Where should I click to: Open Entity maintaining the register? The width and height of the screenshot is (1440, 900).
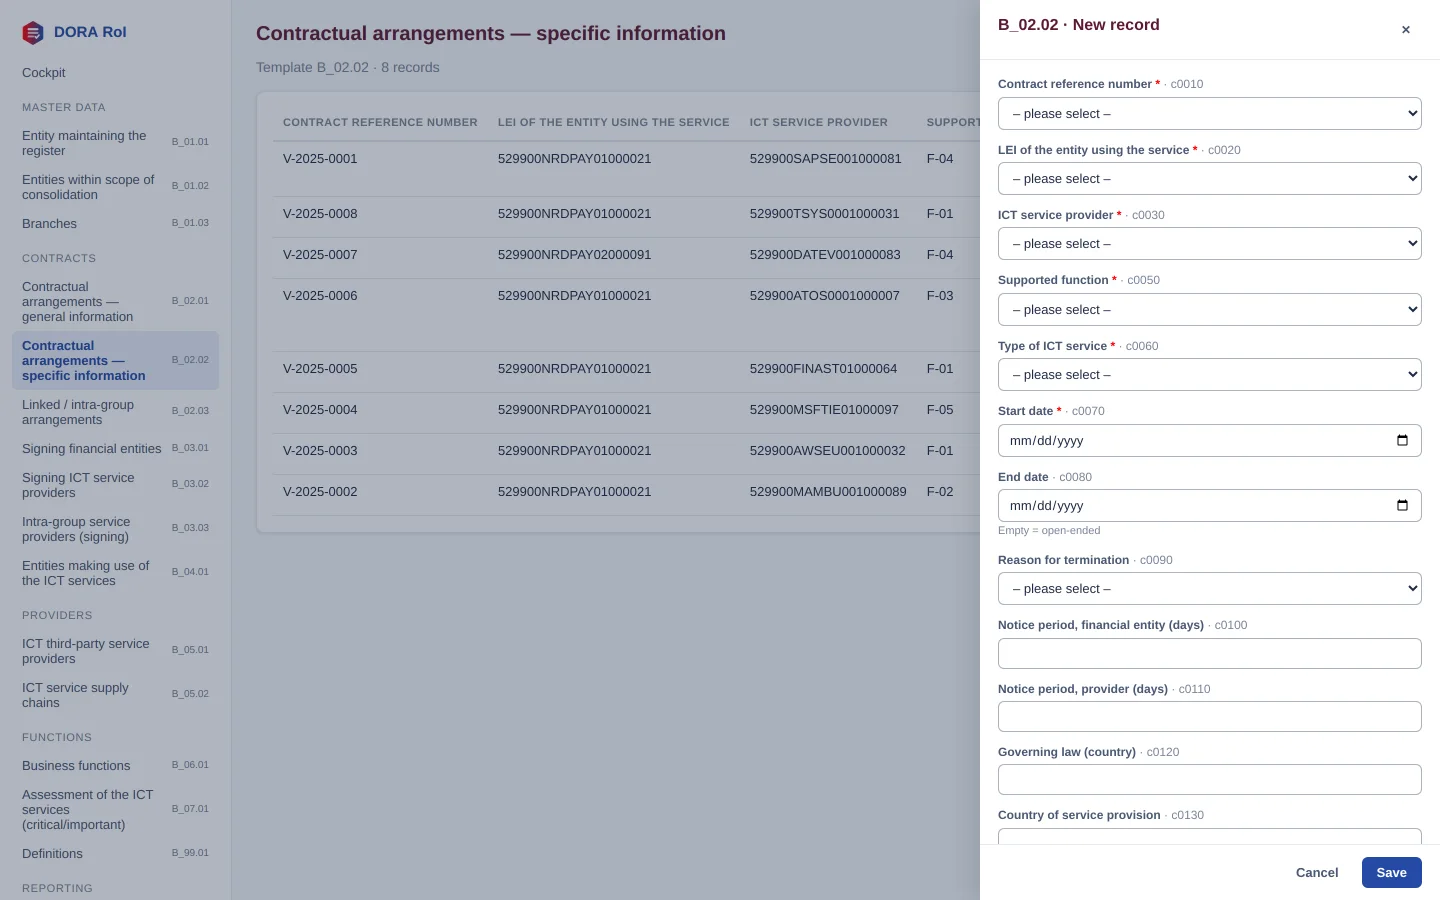[115, 143]
